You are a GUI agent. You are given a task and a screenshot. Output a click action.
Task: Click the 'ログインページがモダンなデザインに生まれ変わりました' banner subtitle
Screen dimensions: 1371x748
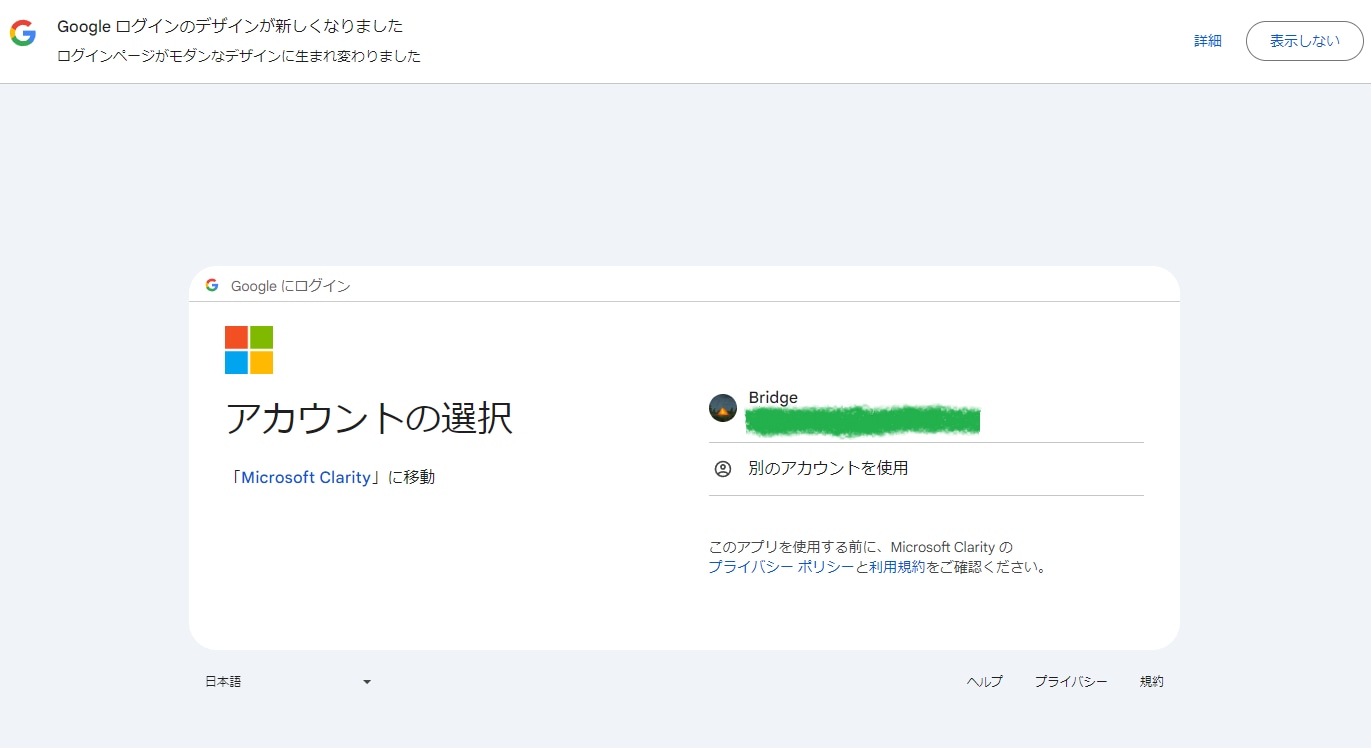point(239,56)
